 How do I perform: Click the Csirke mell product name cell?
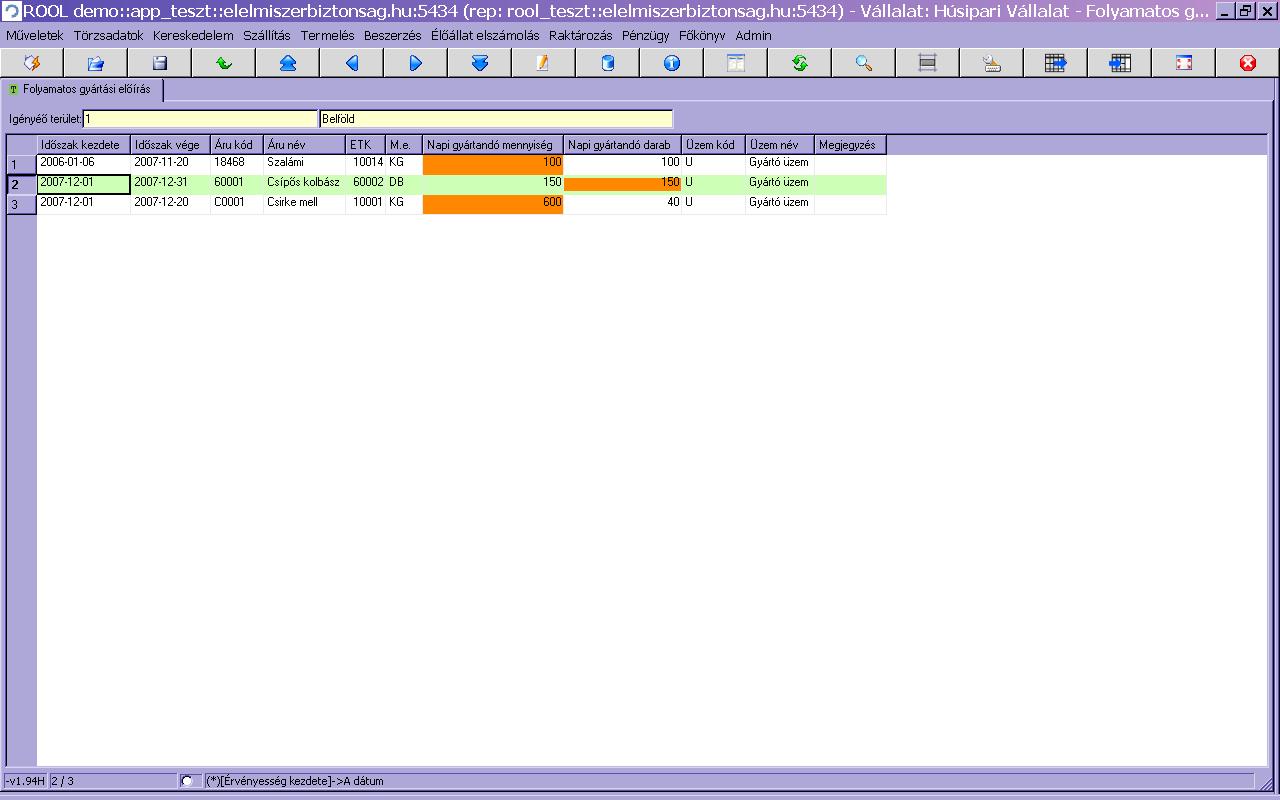[x=304, y=204]
